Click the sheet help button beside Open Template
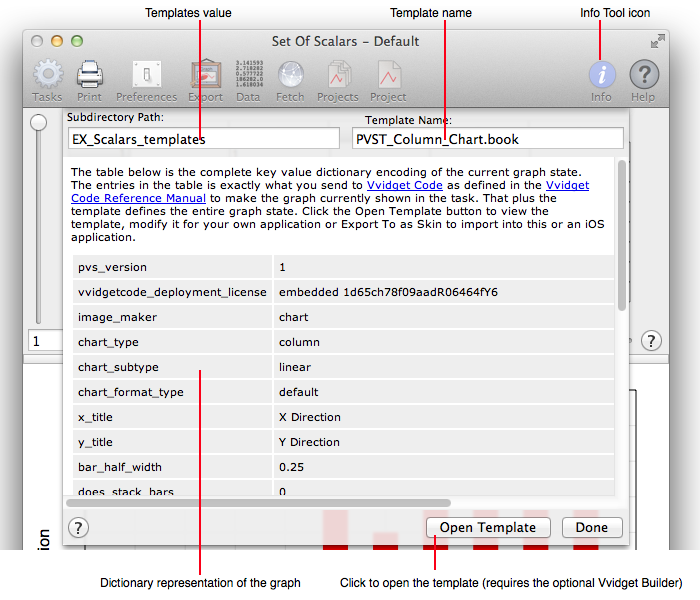Screen dimensions: 700x600 click(78, 528)
